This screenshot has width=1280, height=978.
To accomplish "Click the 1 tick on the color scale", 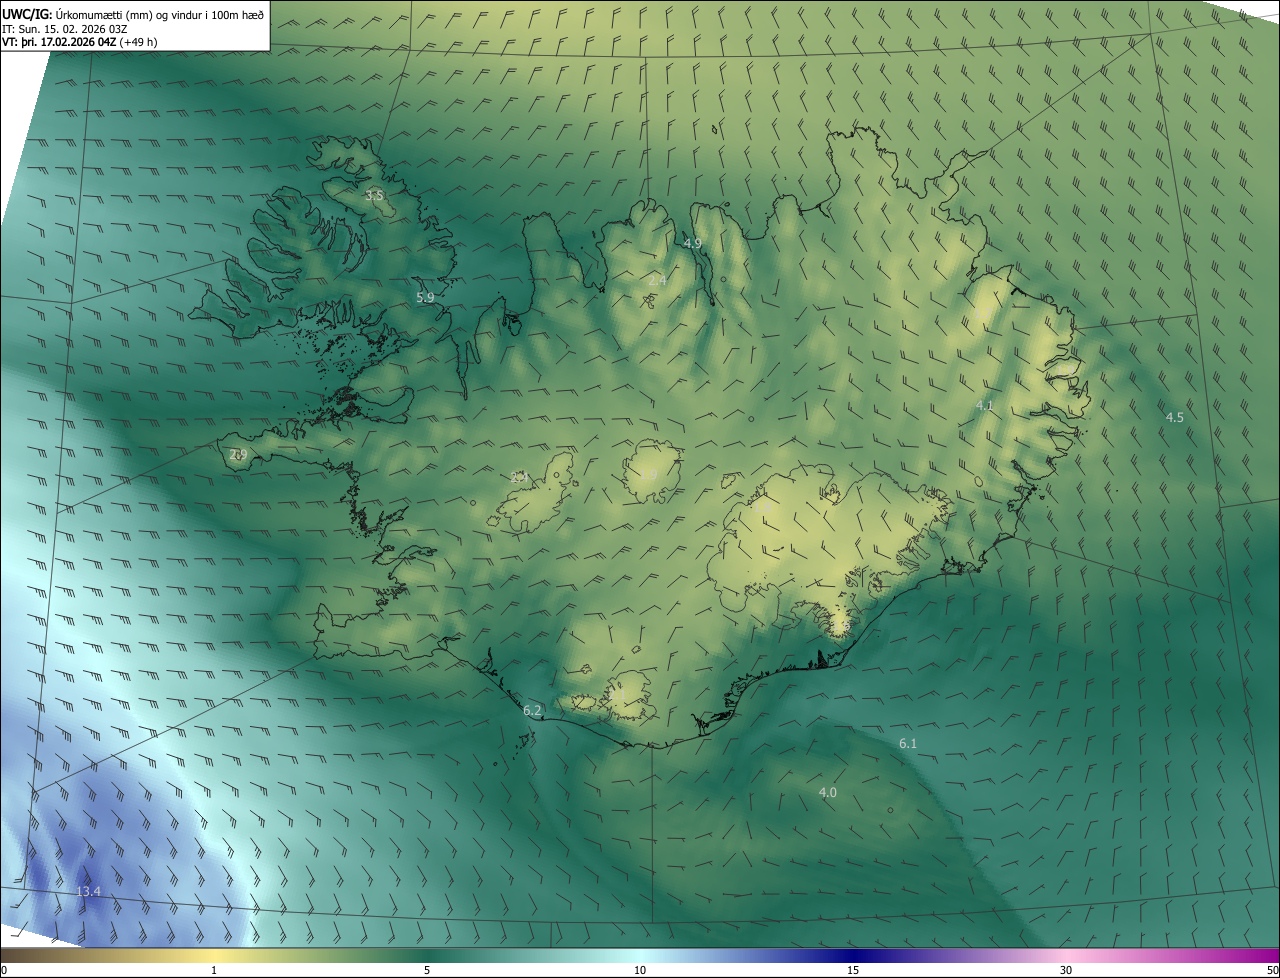I will pyautogui.click(x=214, y=970).
